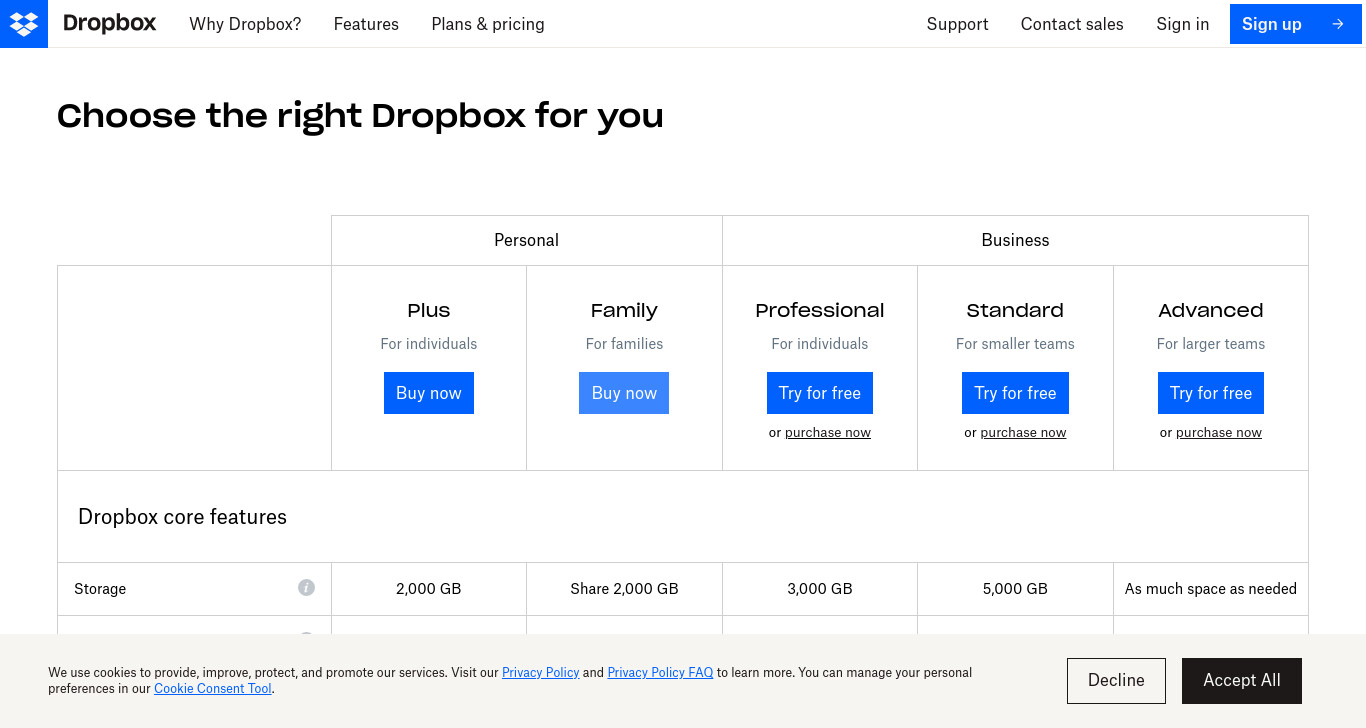Click Buy now for Plus plan
Image resolution: width=1366 pixels, height=728 pixels.
(x=429, y=393)
